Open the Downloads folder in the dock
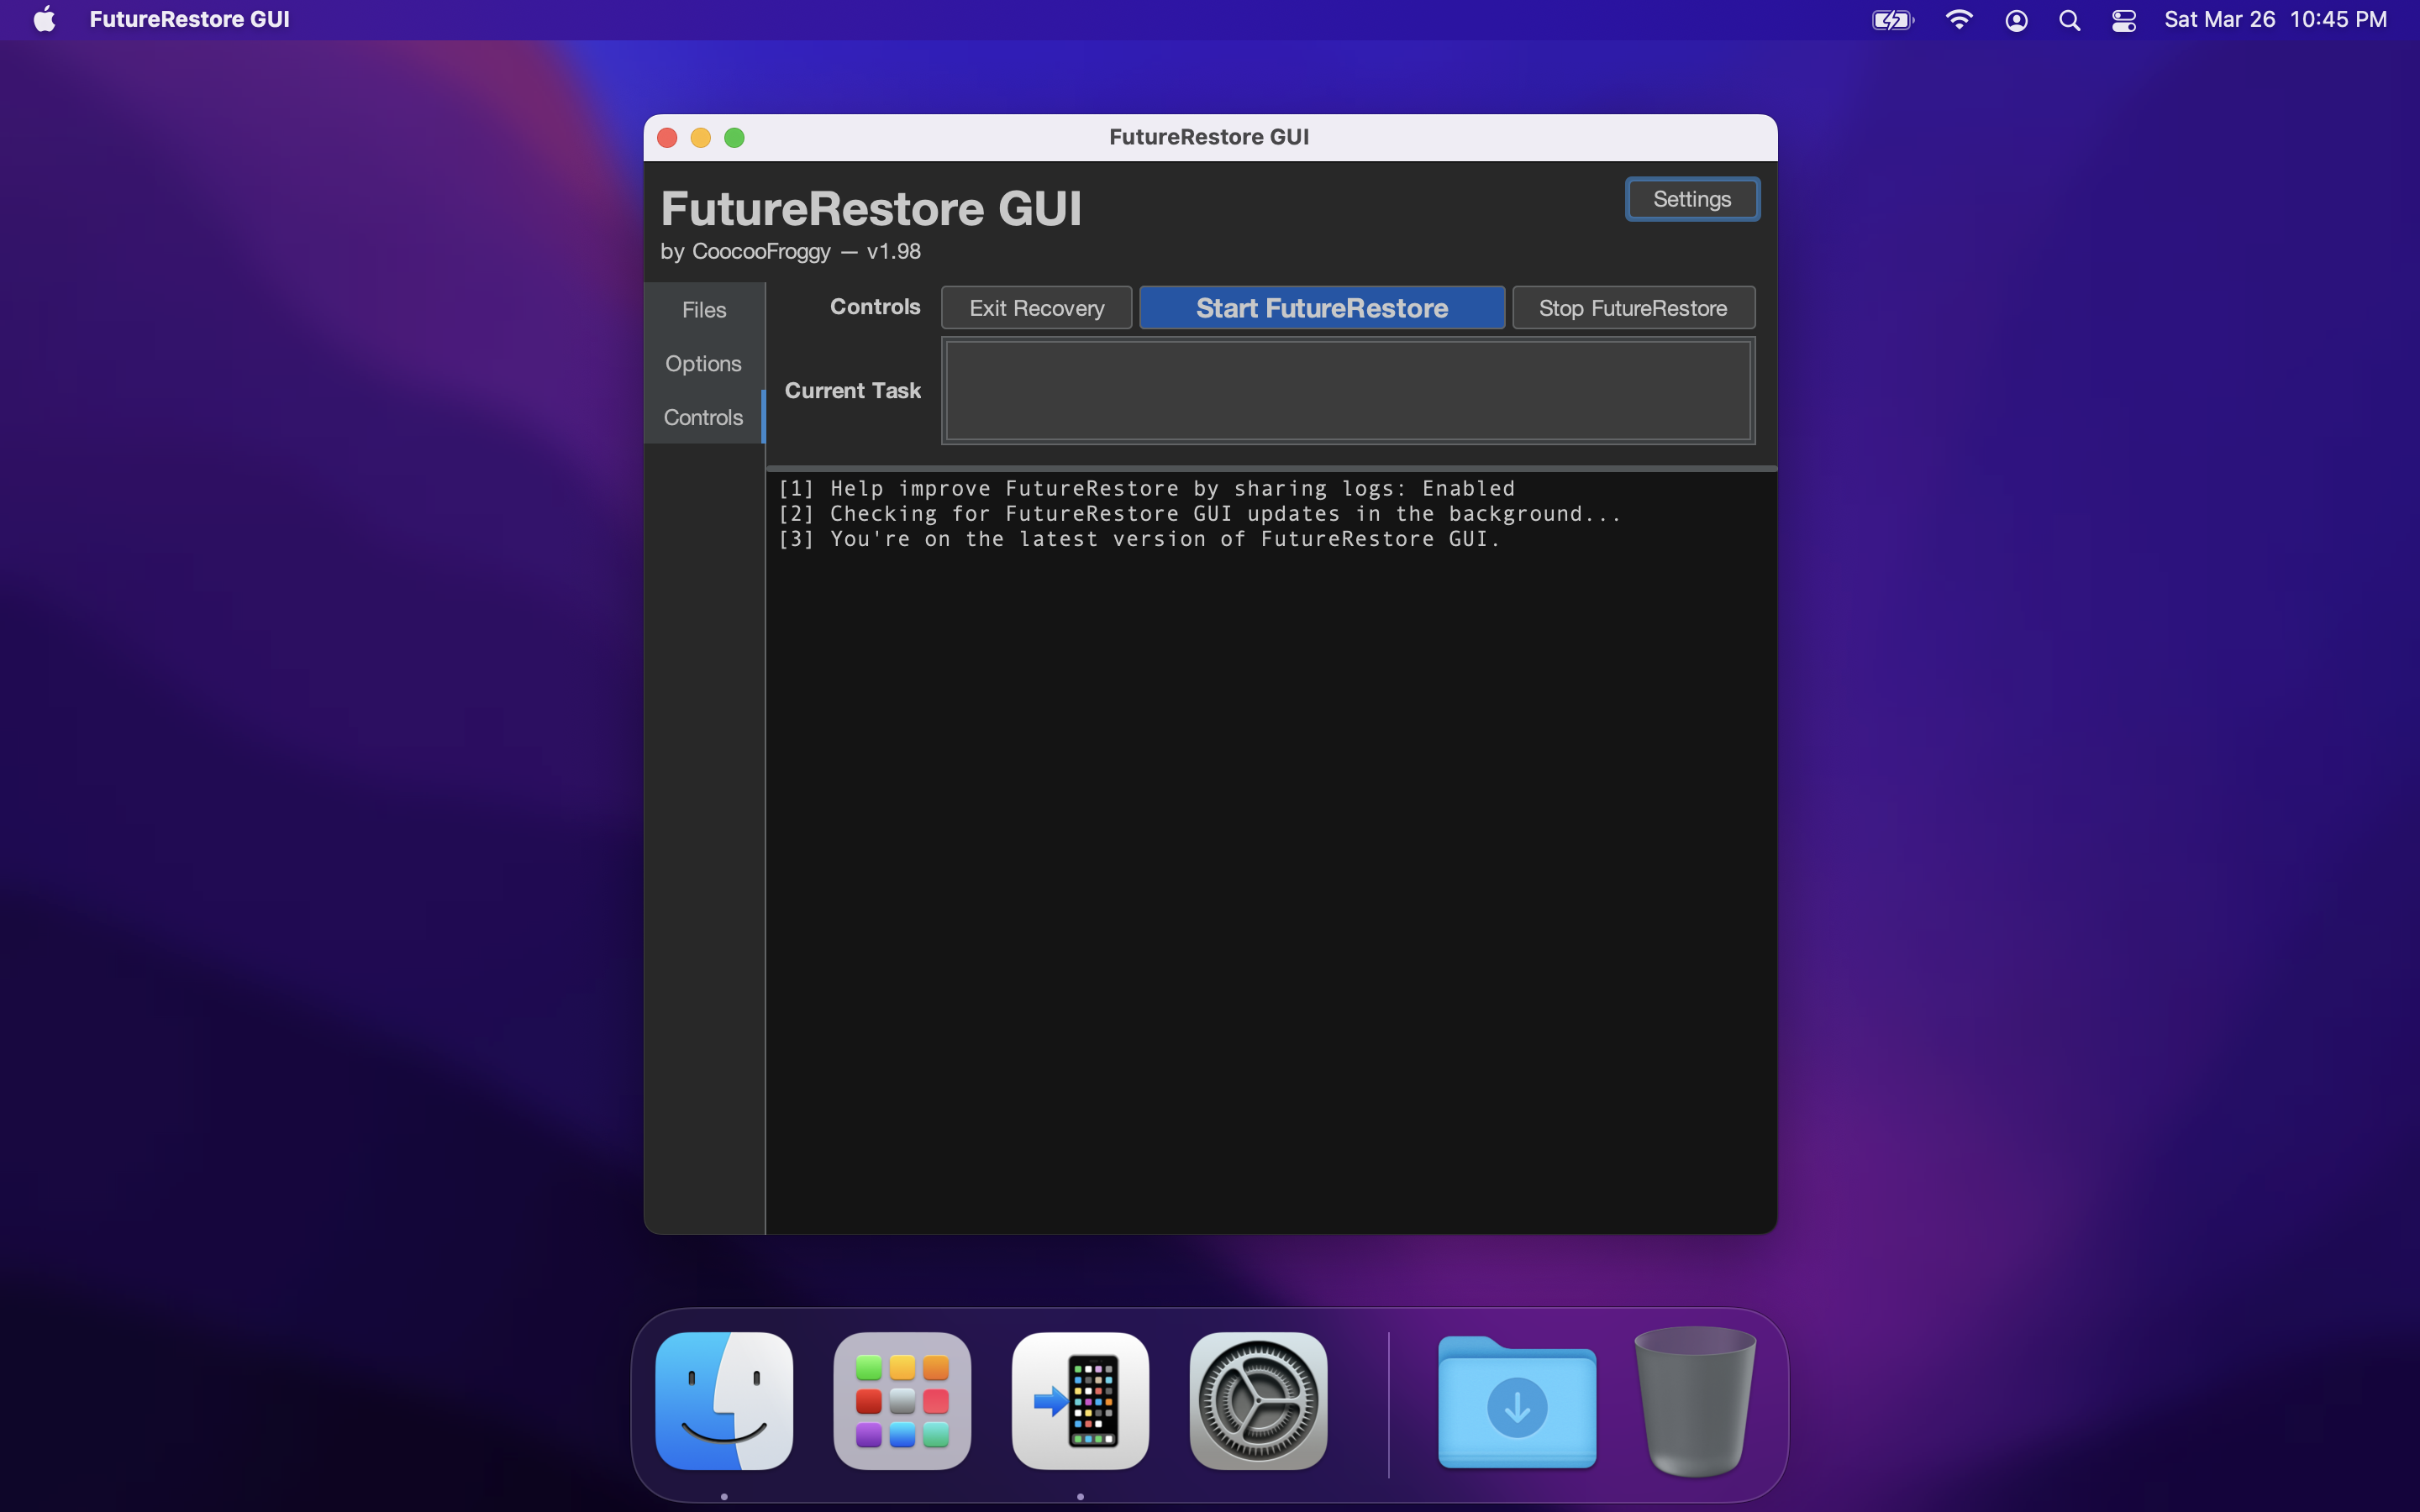The image size is (2420, 1512). tap(1516, 1402)
